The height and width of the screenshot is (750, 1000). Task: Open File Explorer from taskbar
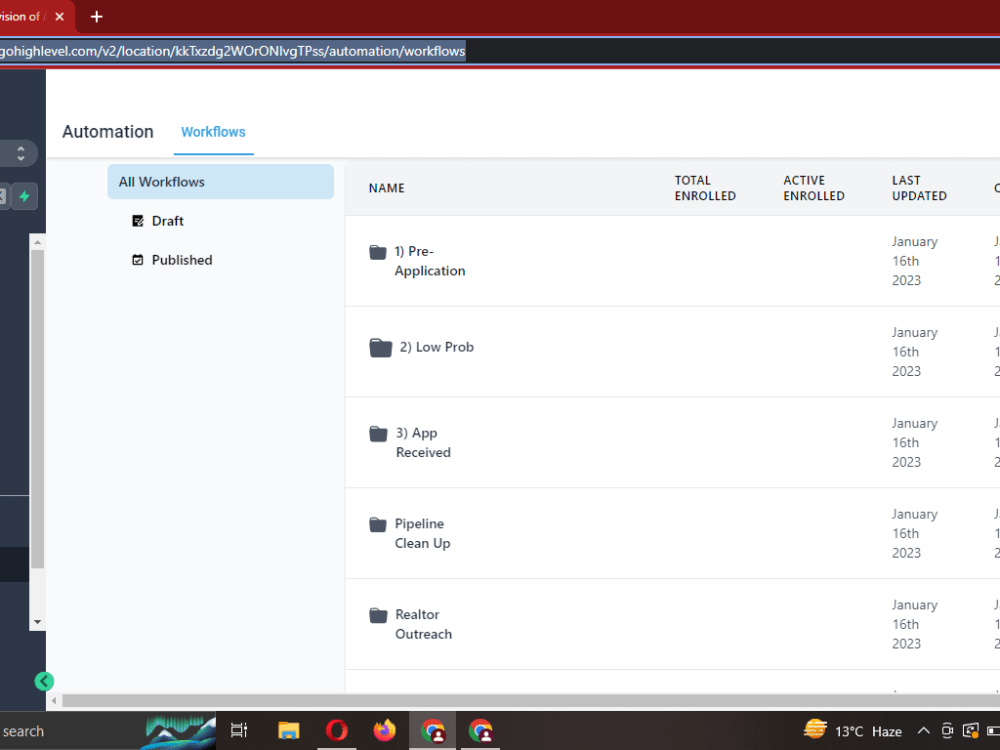(x=289, y=730)
